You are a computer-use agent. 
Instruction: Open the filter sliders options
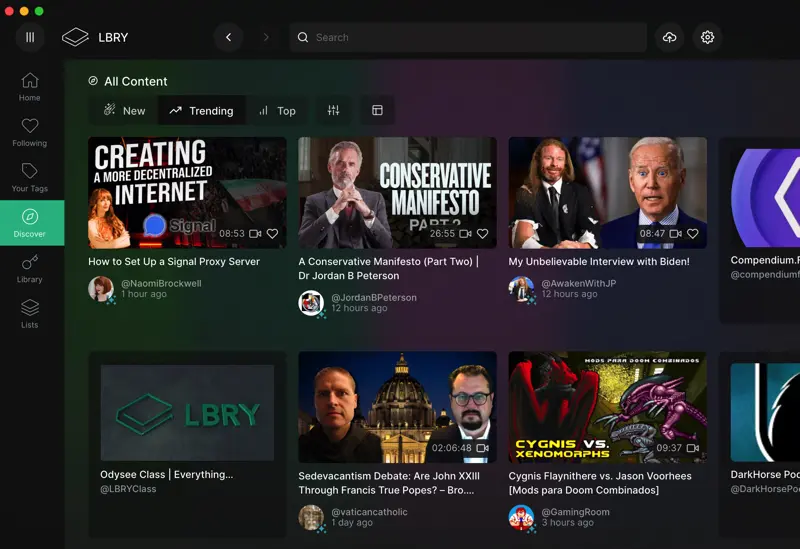coord(333,110)
